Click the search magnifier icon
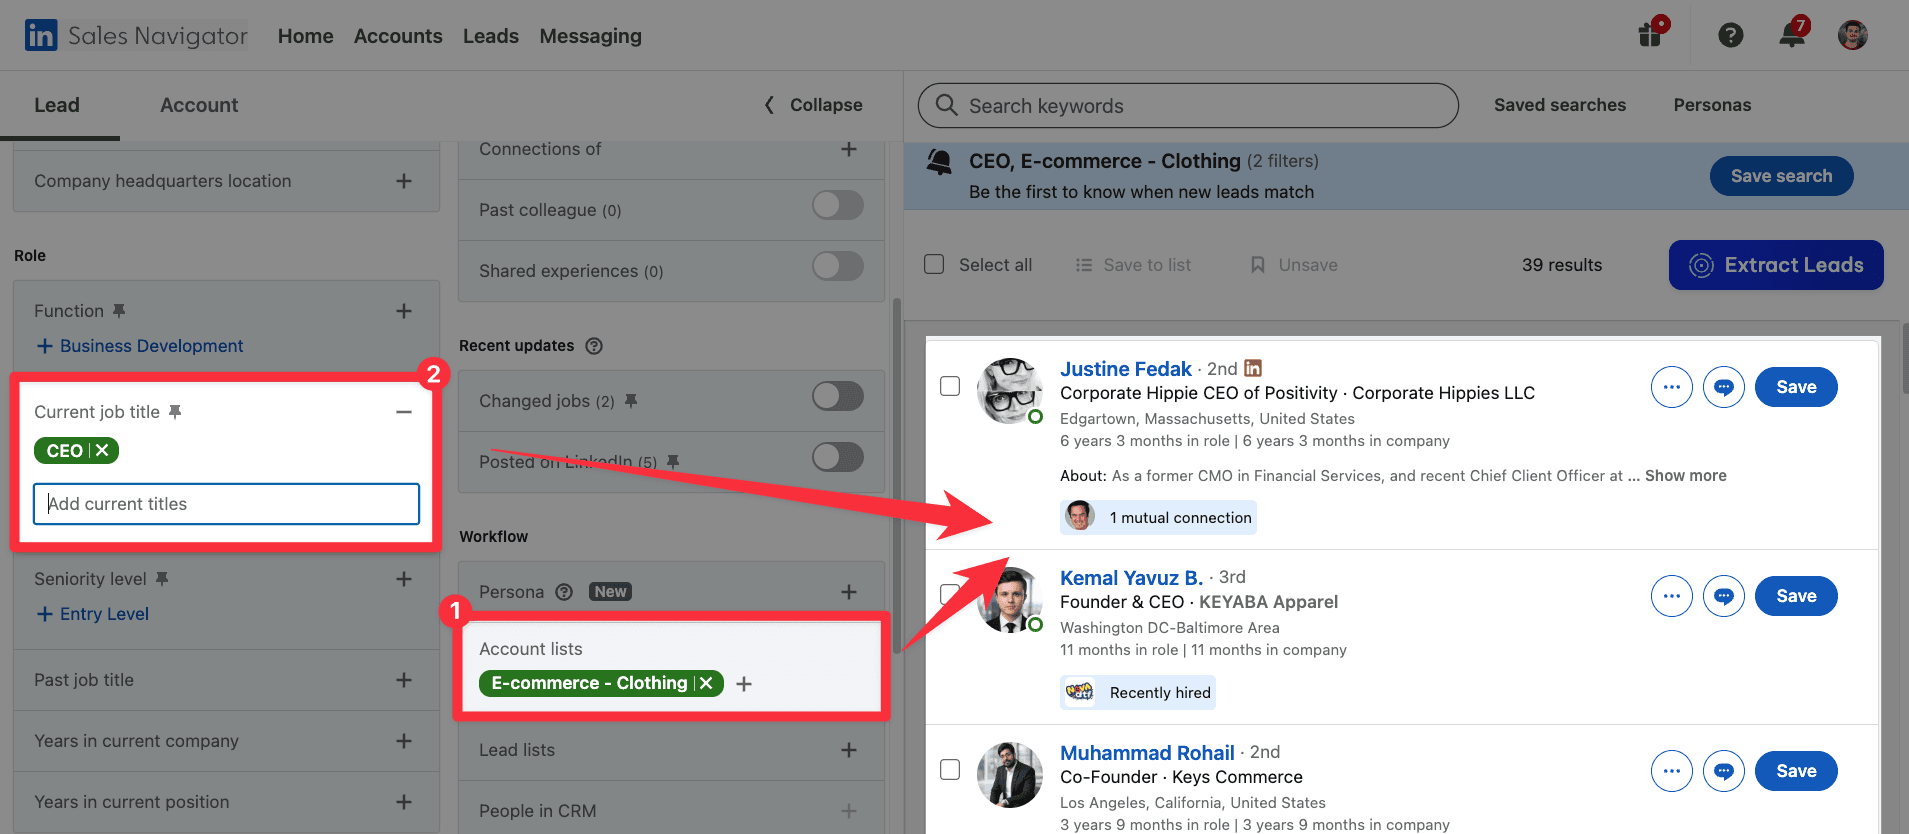Screen dimensions: 1909x834 946,105
